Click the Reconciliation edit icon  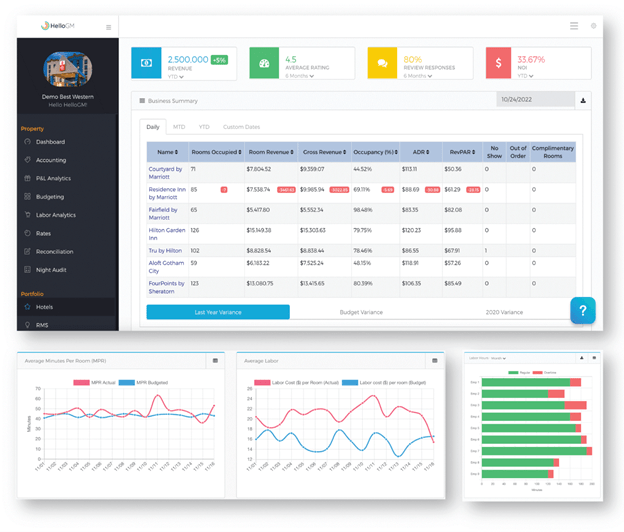27,251
